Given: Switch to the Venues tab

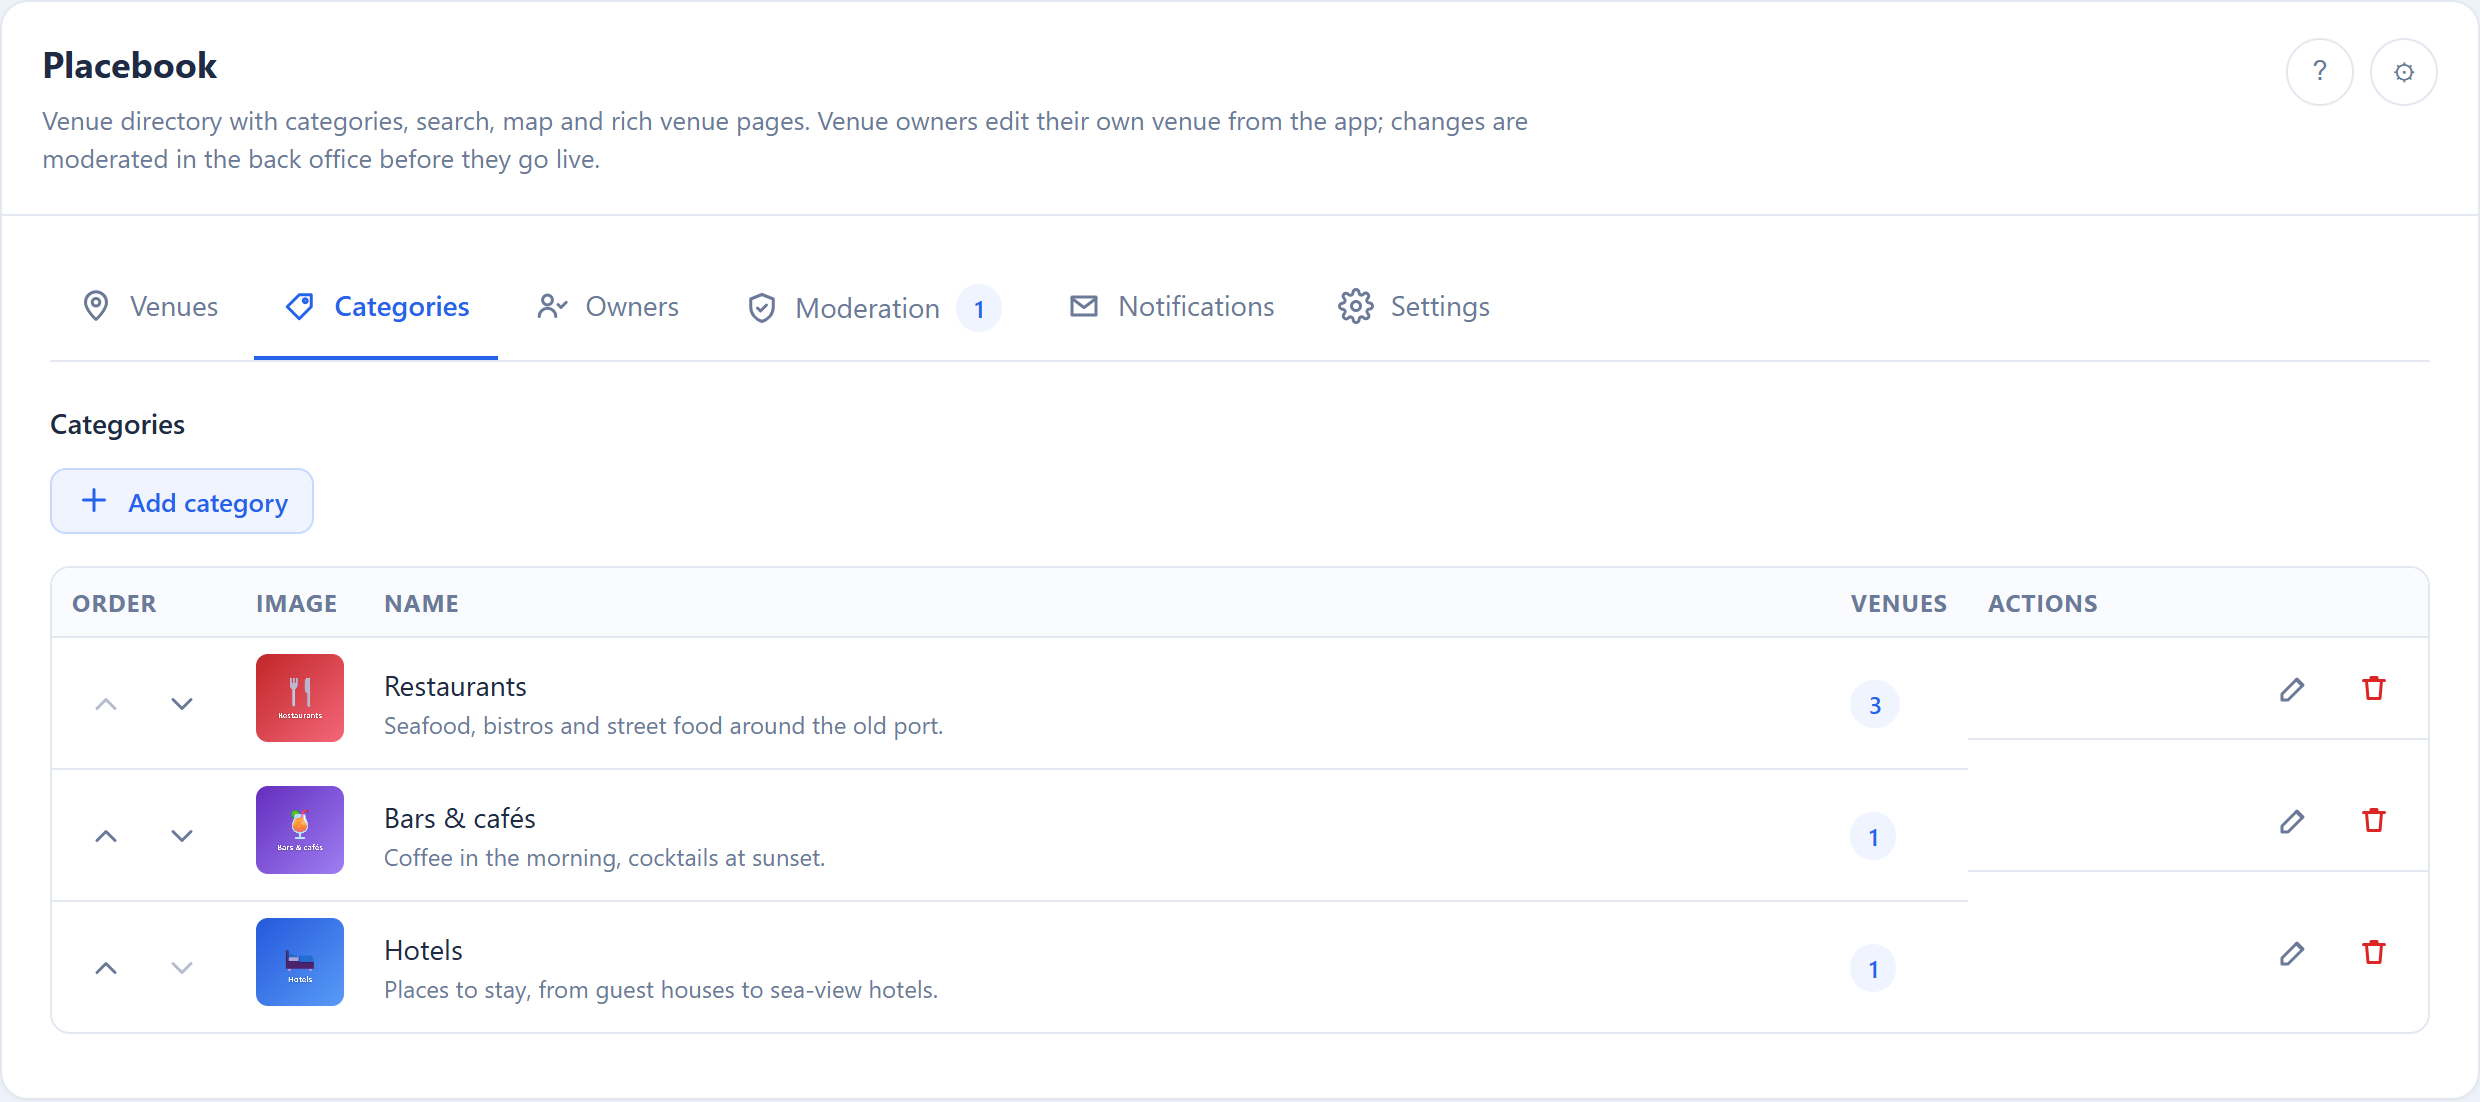Looking at the screenshot, I should pyautogui.click(x=150, y=307).
